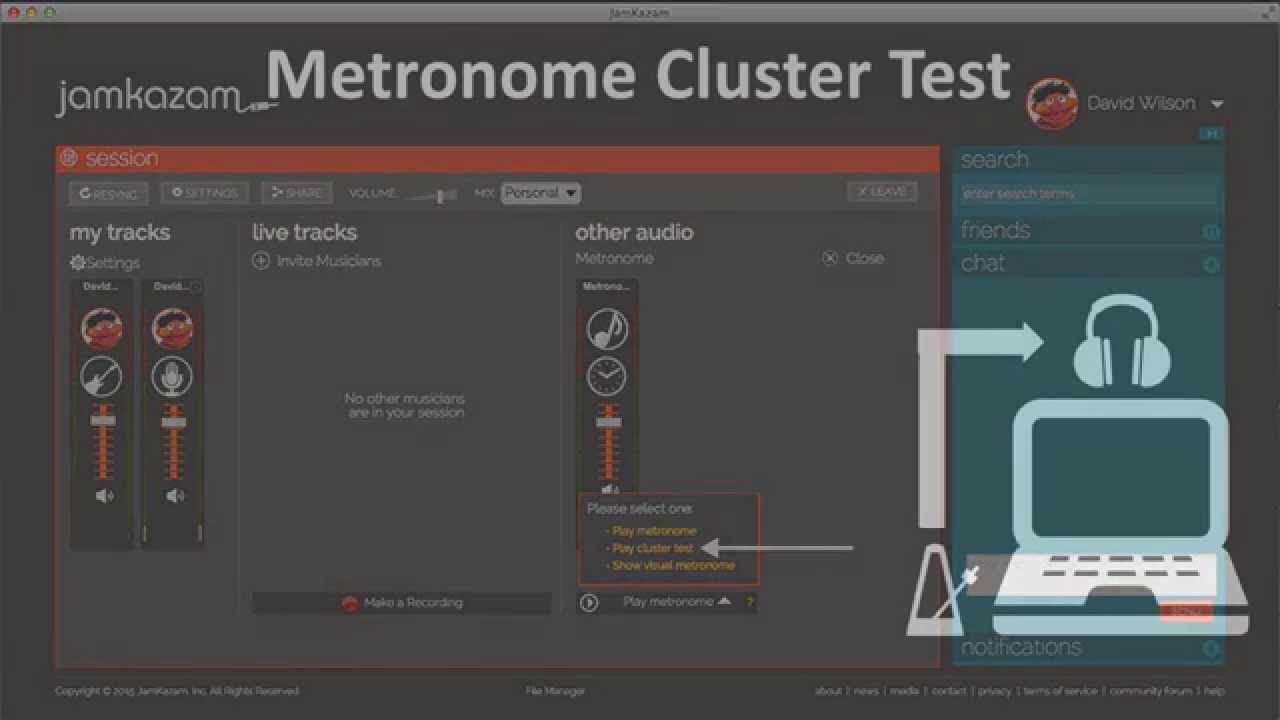Expand the chat panel header

click(1088, 263)
